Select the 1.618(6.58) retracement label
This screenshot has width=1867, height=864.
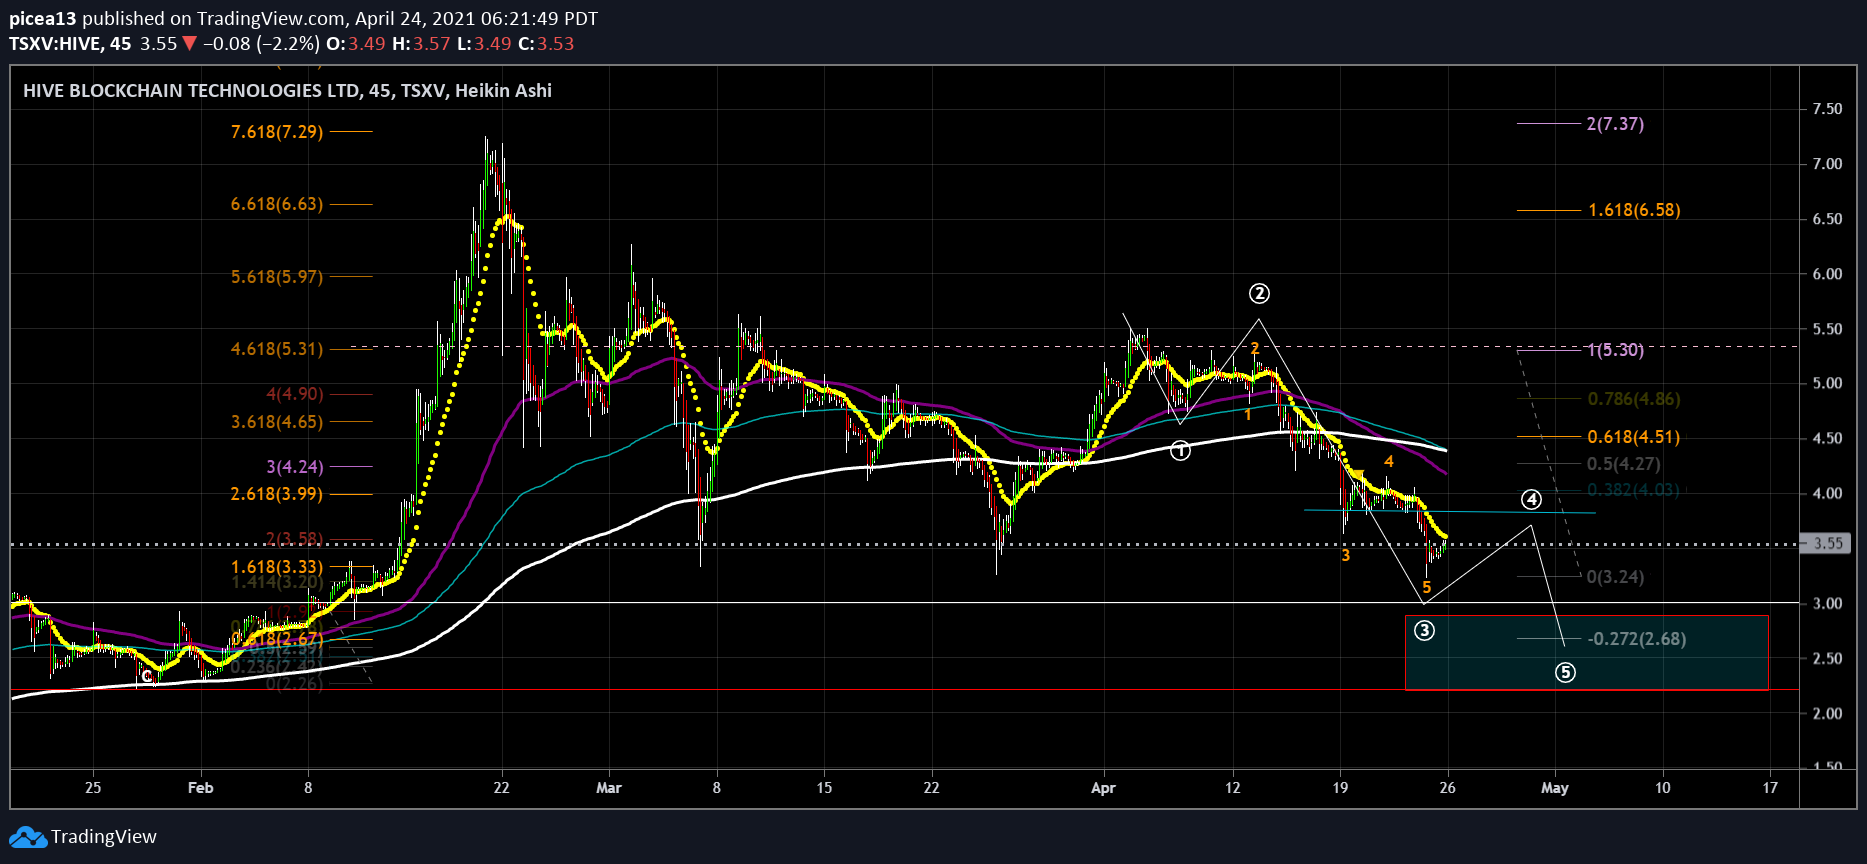(1634, 210)
